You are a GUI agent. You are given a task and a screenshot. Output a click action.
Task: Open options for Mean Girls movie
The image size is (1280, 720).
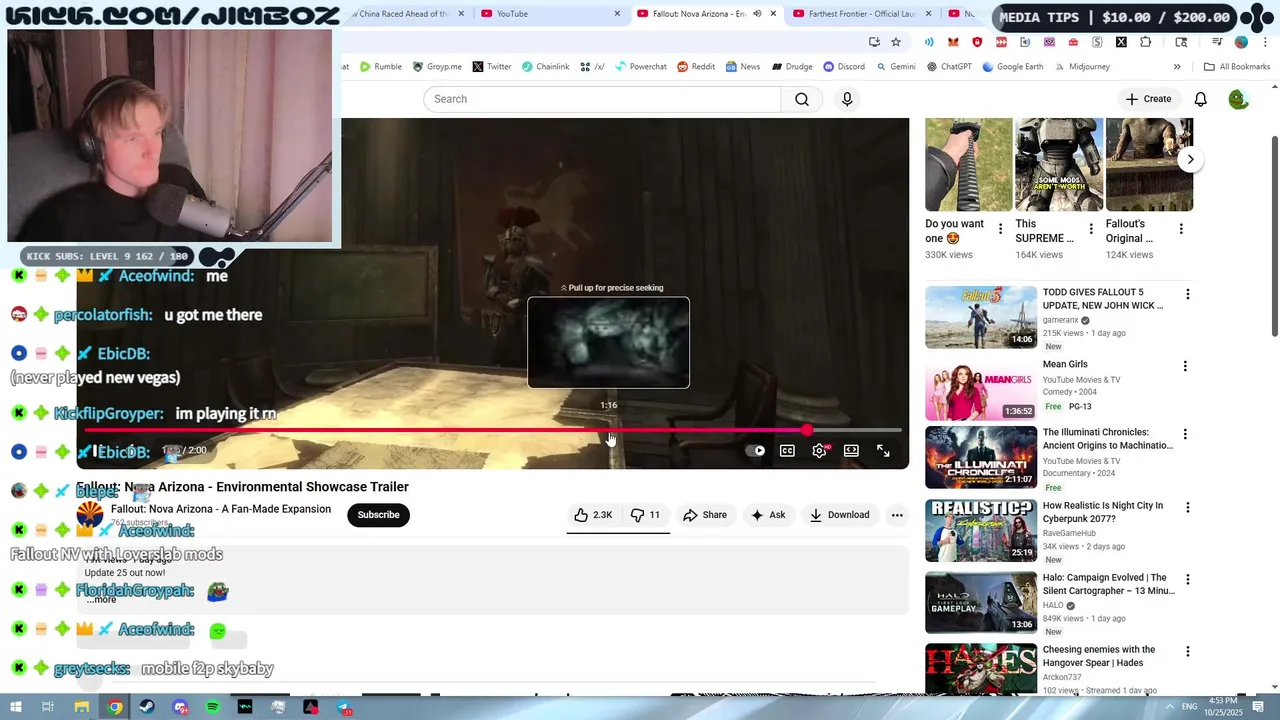tap(1185, 367)
